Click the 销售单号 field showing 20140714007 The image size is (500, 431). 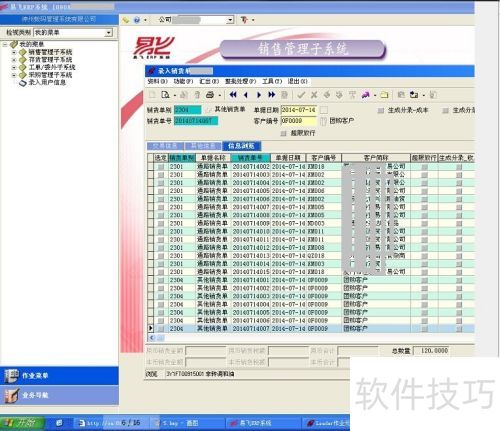196,121
